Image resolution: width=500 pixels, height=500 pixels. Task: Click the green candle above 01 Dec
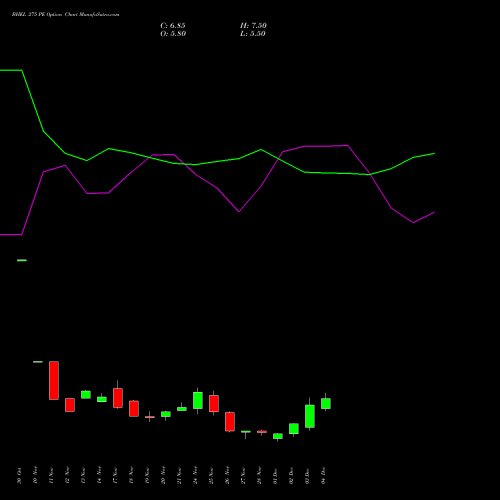click(278, 436)
